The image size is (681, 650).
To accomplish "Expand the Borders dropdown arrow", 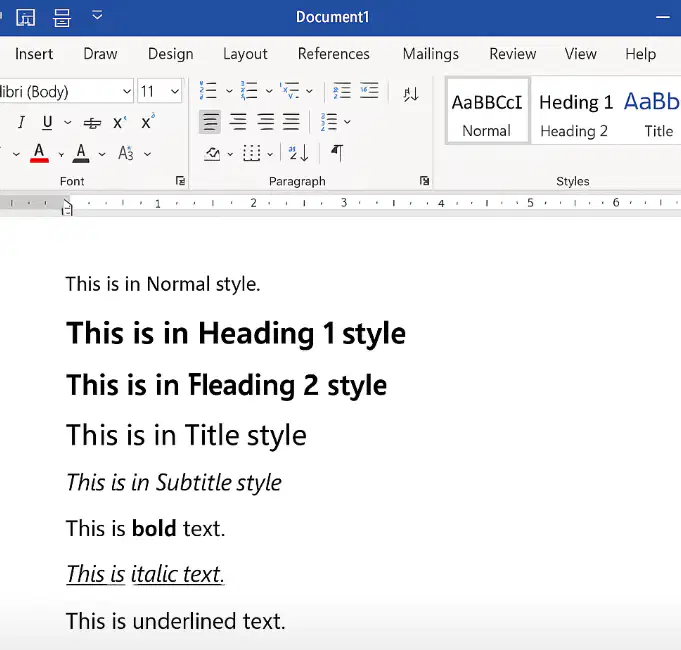I will [x=270, y=154].
